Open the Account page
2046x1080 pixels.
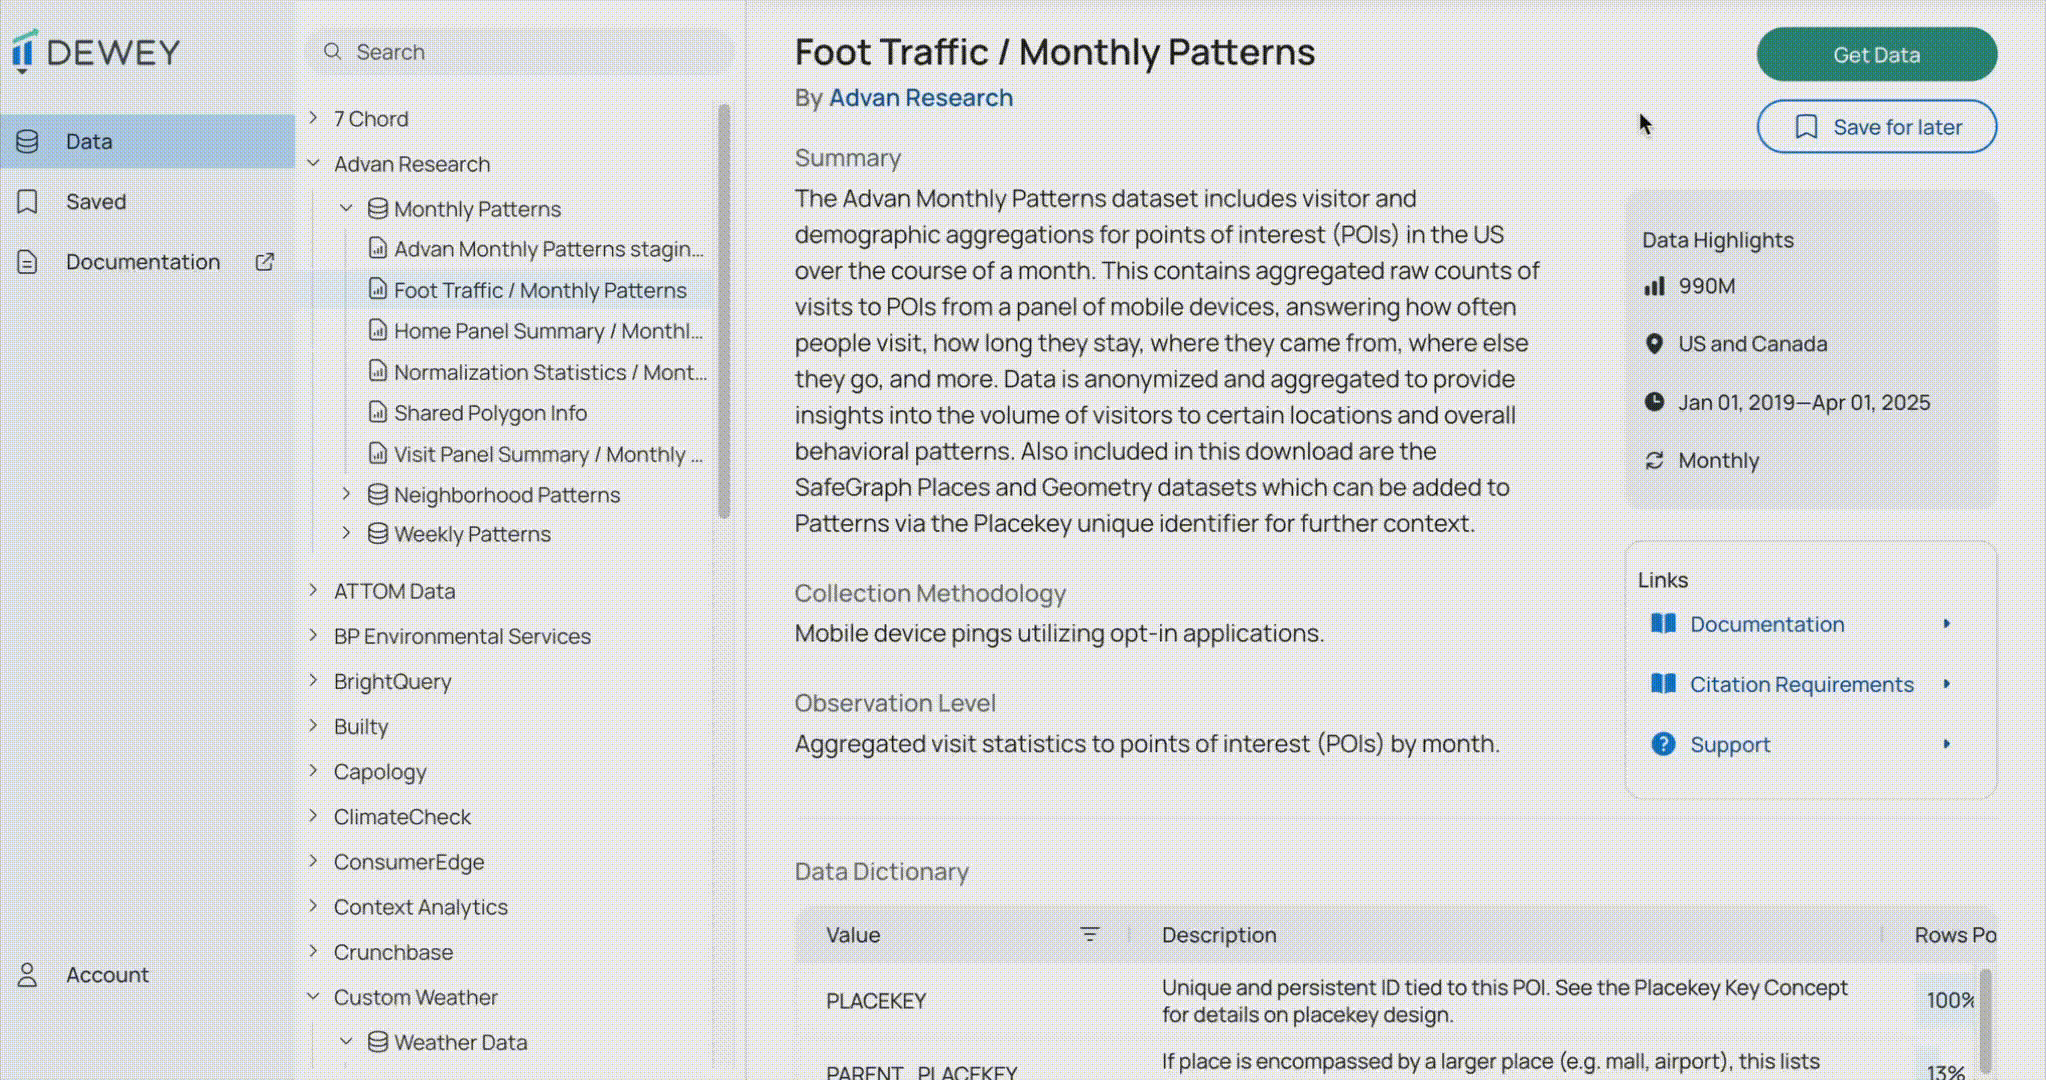click(x=147, y=974)
